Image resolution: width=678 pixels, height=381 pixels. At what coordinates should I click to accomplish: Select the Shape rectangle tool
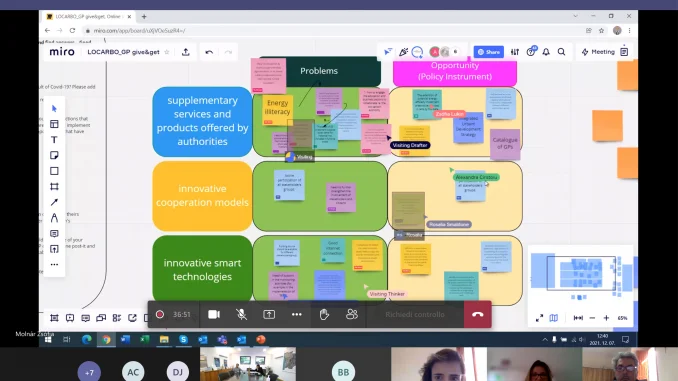pyautogui.click(x=54, y=171)
